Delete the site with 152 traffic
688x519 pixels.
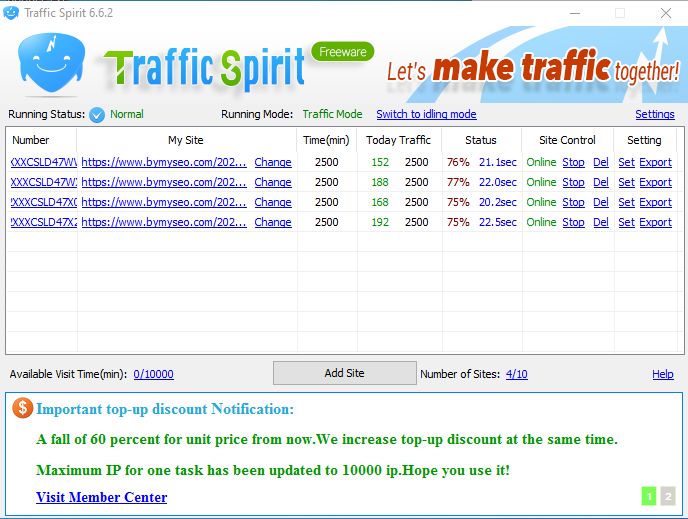pyautogui.click(x=601, y=162)
